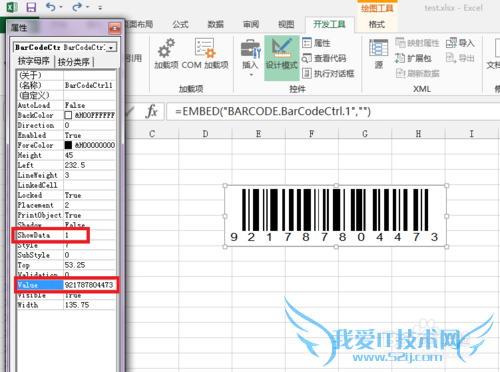Select column F header
This screenshot has height=372, width=500.
click(x=312, y=134)
